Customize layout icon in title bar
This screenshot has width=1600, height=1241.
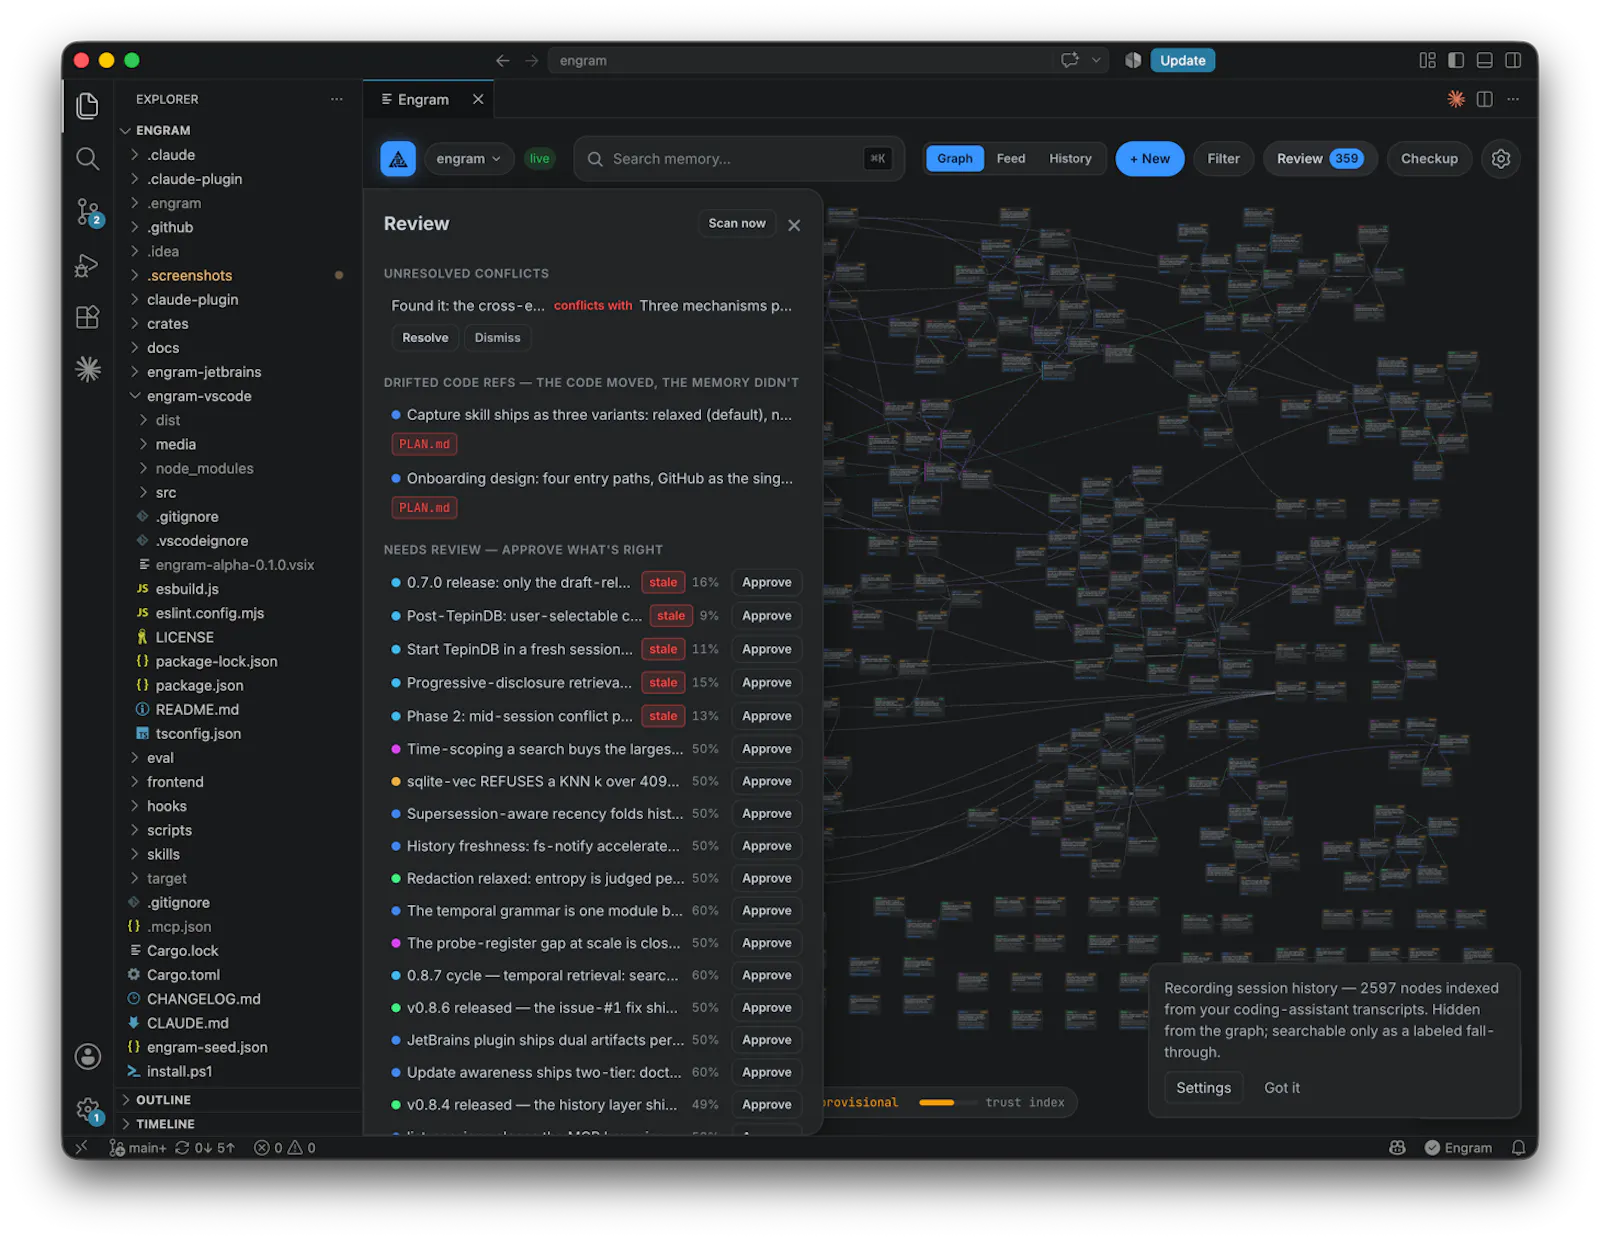click(1427, 61)
